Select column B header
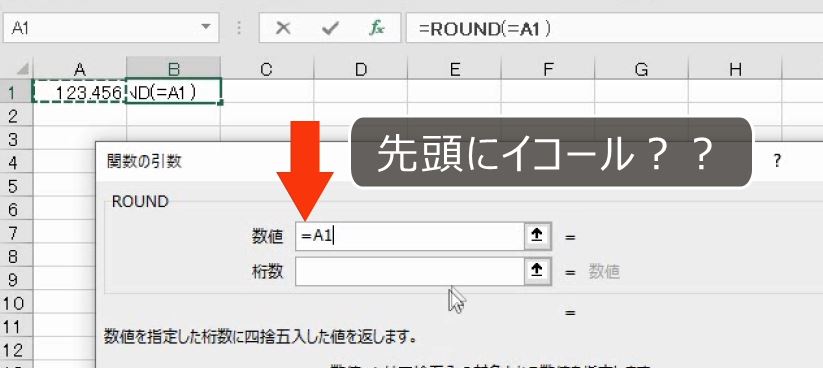Image resolution: width=823 pixels, height=368 pixels. [x=174, y=69]
